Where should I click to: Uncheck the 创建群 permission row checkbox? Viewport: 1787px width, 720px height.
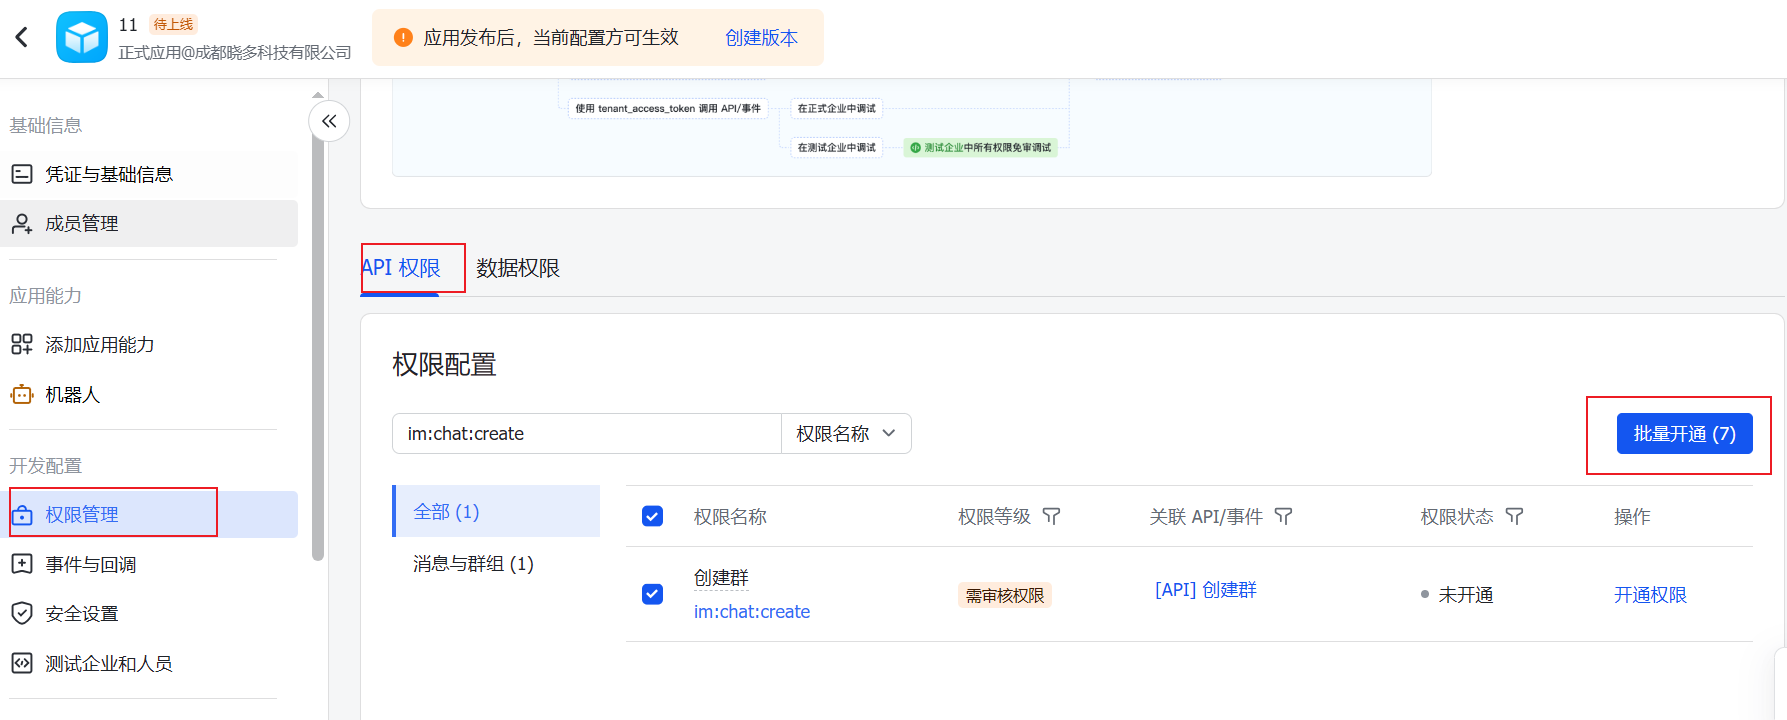click(652, 594)
